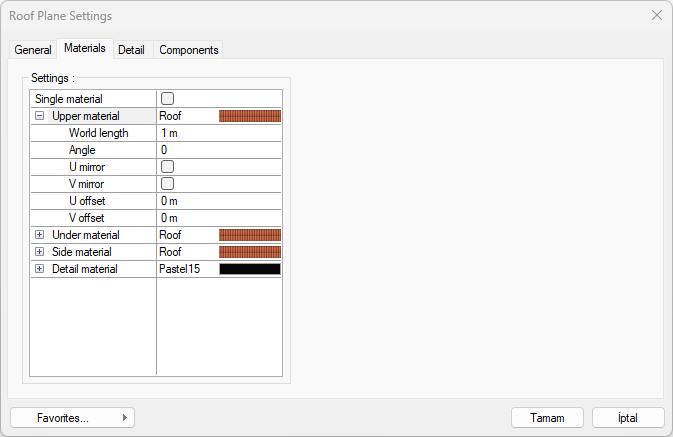Click the black Pastel15 detail swatch

click(250, 269)
